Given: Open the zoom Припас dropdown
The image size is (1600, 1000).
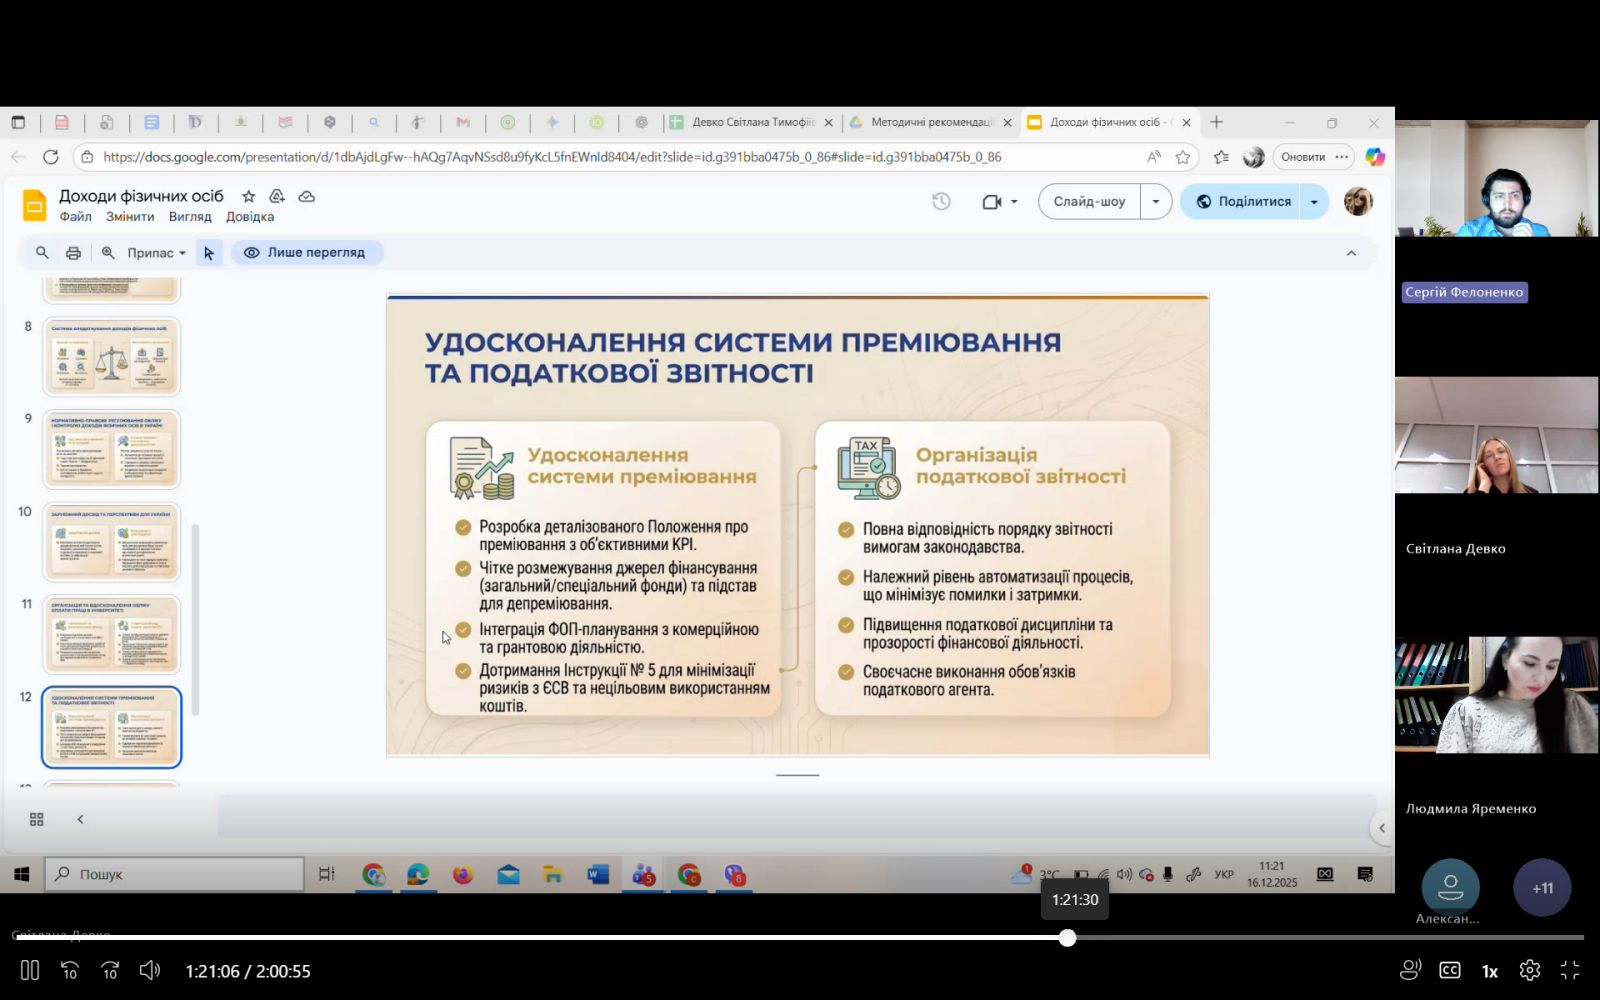Looking at the screenshot, I should click(156, 253).
